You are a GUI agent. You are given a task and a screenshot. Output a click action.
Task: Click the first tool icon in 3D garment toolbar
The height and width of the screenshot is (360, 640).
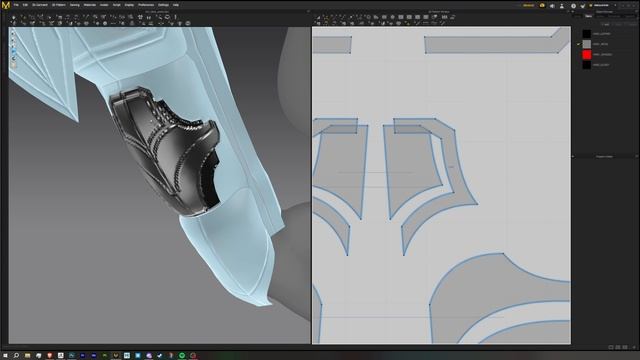14,17
